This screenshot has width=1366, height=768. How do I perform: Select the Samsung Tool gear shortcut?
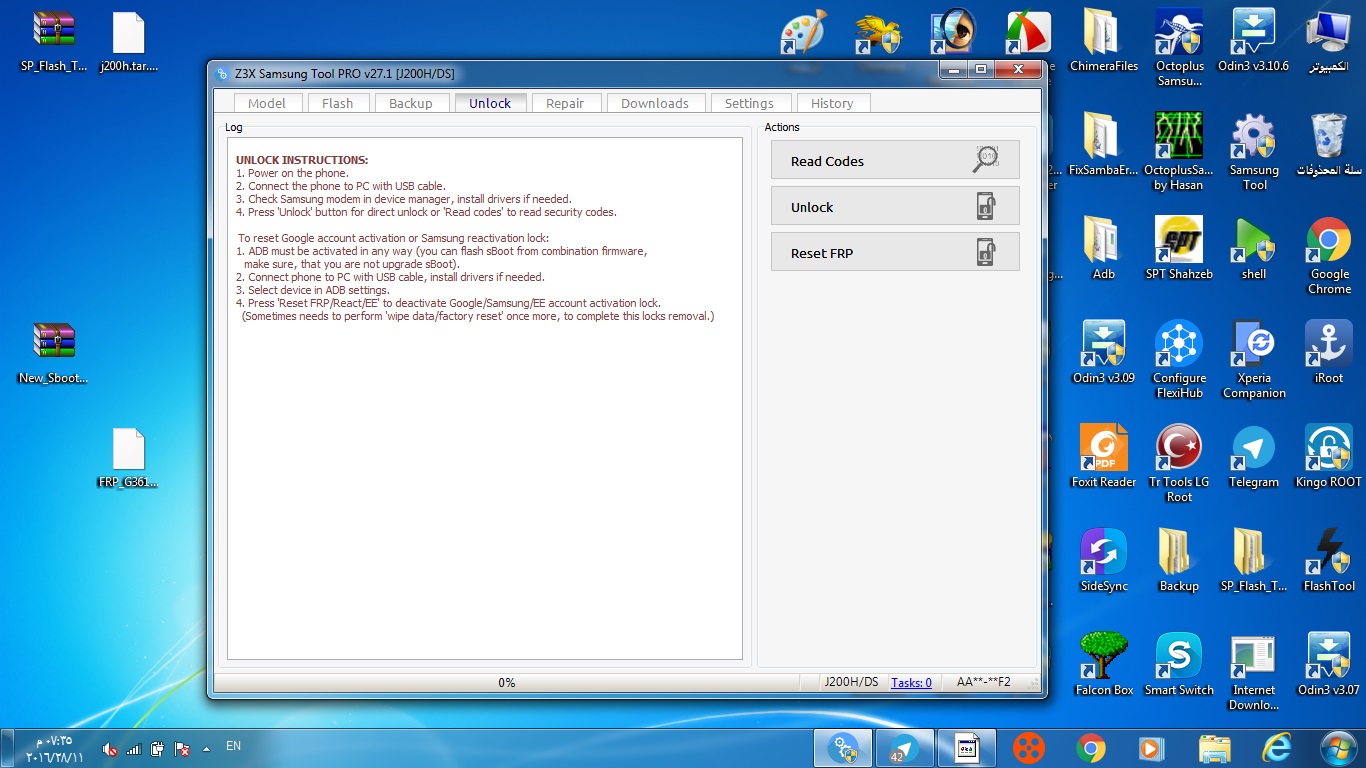(1254, 152)
